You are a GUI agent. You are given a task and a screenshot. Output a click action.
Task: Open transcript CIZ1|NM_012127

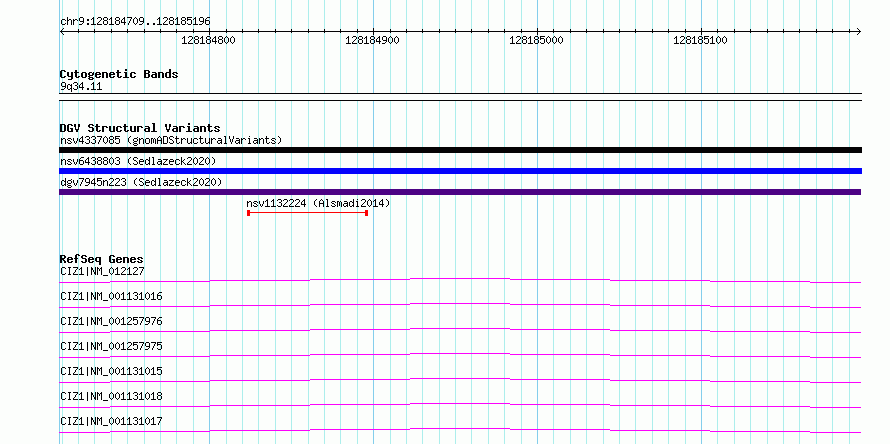point(102,271)
